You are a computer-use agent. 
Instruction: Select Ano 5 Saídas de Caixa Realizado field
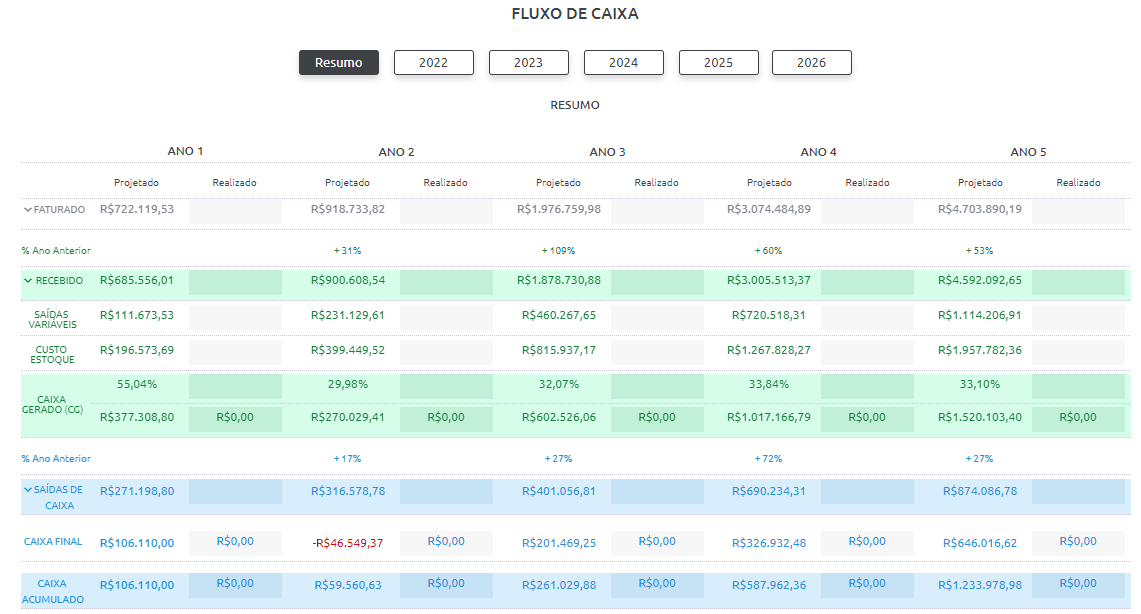click(x=1078, y=491)
